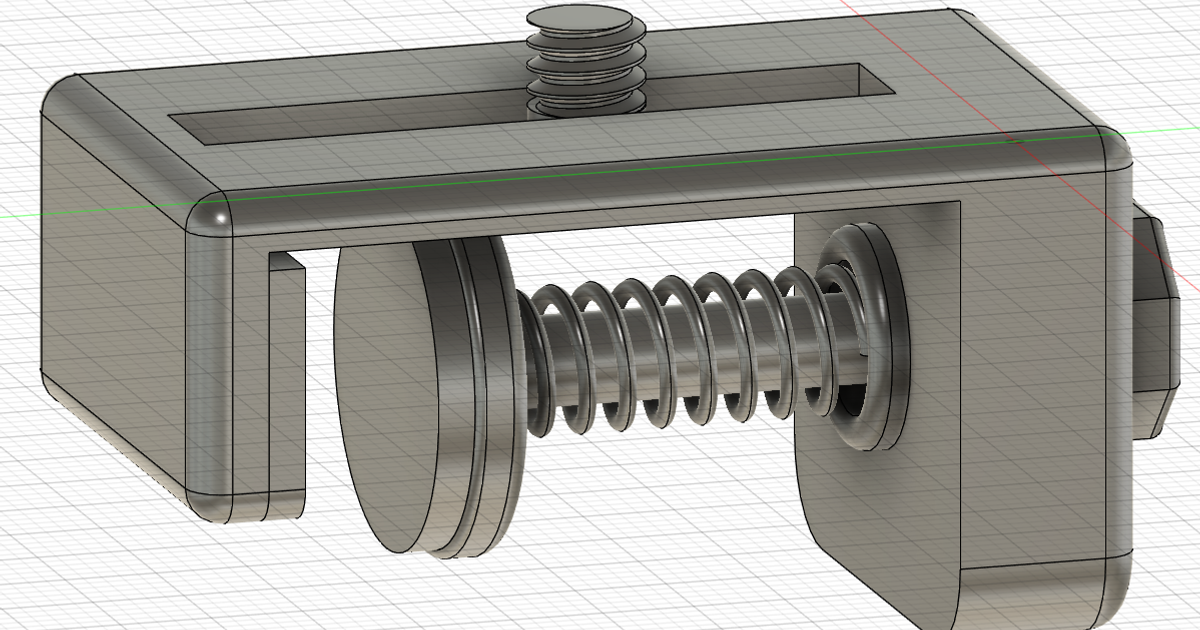Click the flat cap atop the threaded stud
Screen dimensions: 1200x630
(x=578, y=18)
